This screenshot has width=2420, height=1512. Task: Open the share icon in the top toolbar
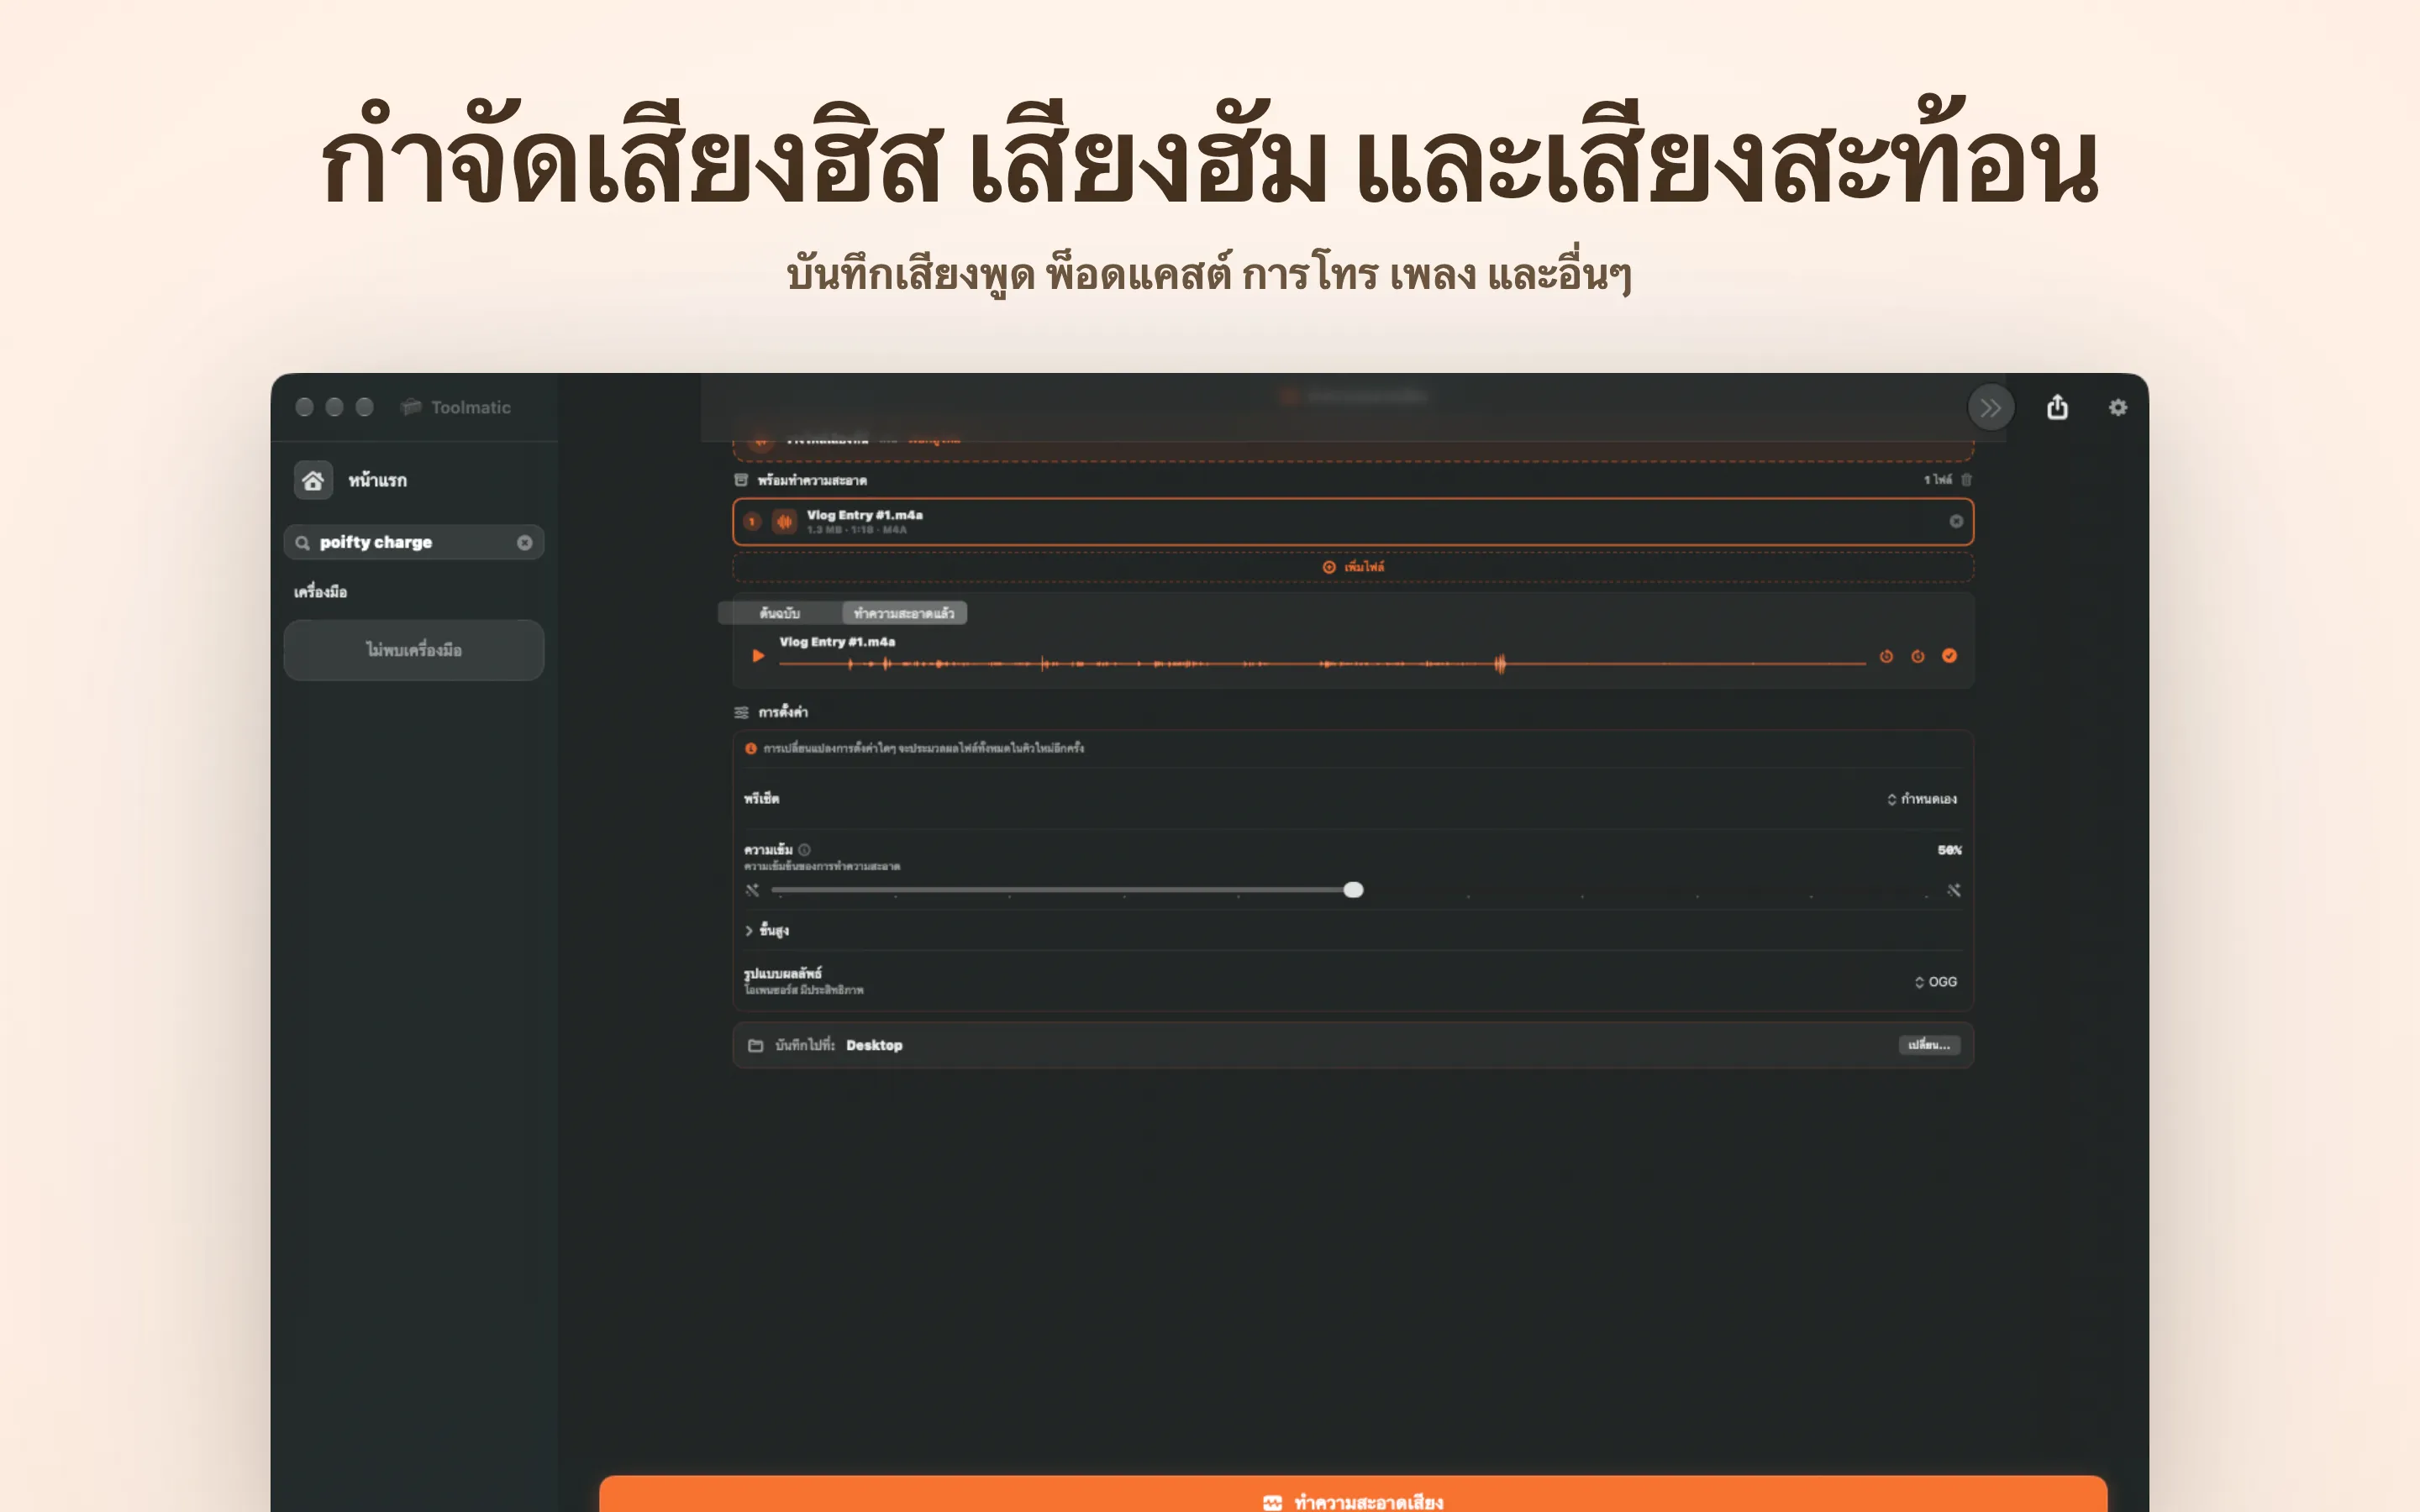pos(2056,407)
